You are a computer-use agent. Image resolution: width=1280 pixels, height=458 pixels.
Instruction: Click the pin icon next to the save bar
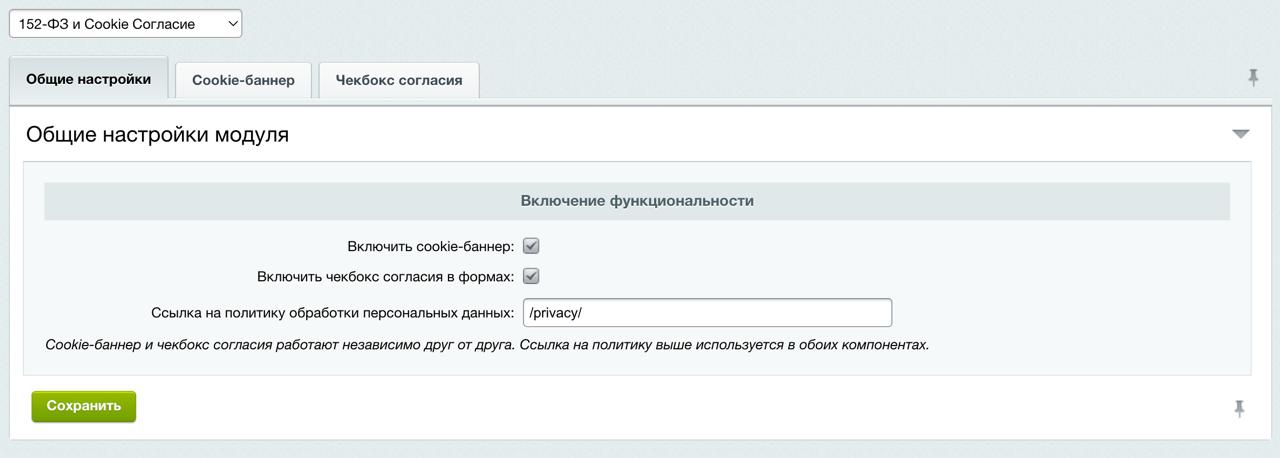1239,408
